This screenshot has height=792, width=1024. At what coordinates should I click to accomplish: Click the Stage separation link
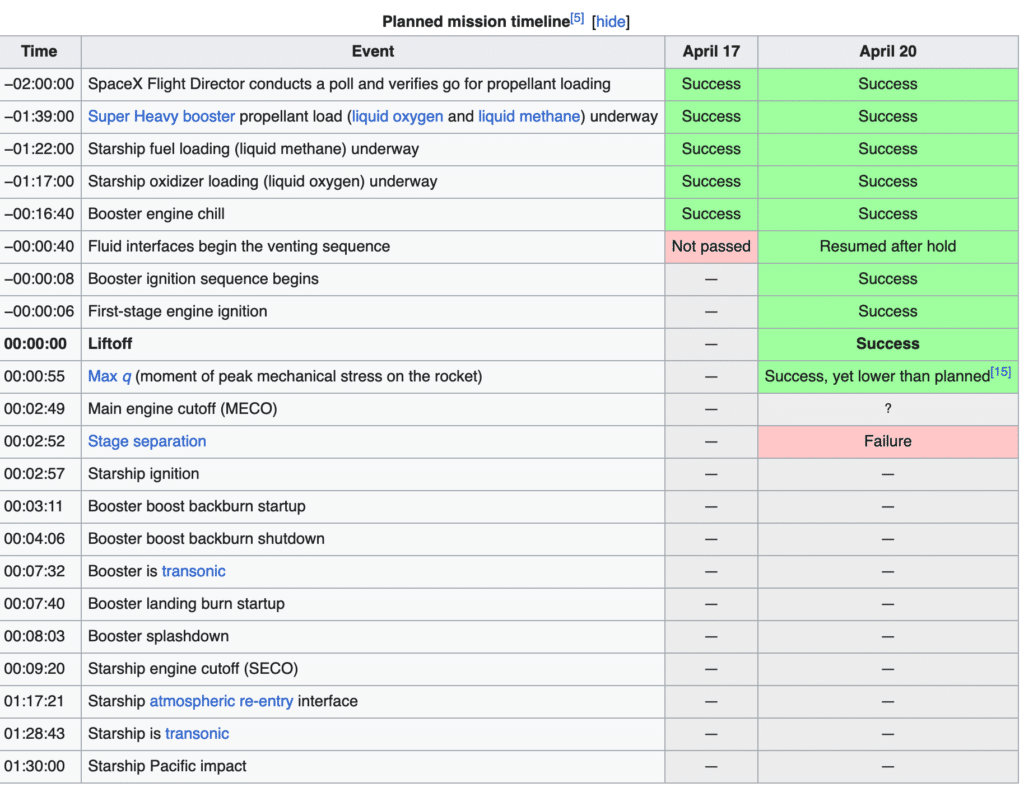(x=147, y=441)
